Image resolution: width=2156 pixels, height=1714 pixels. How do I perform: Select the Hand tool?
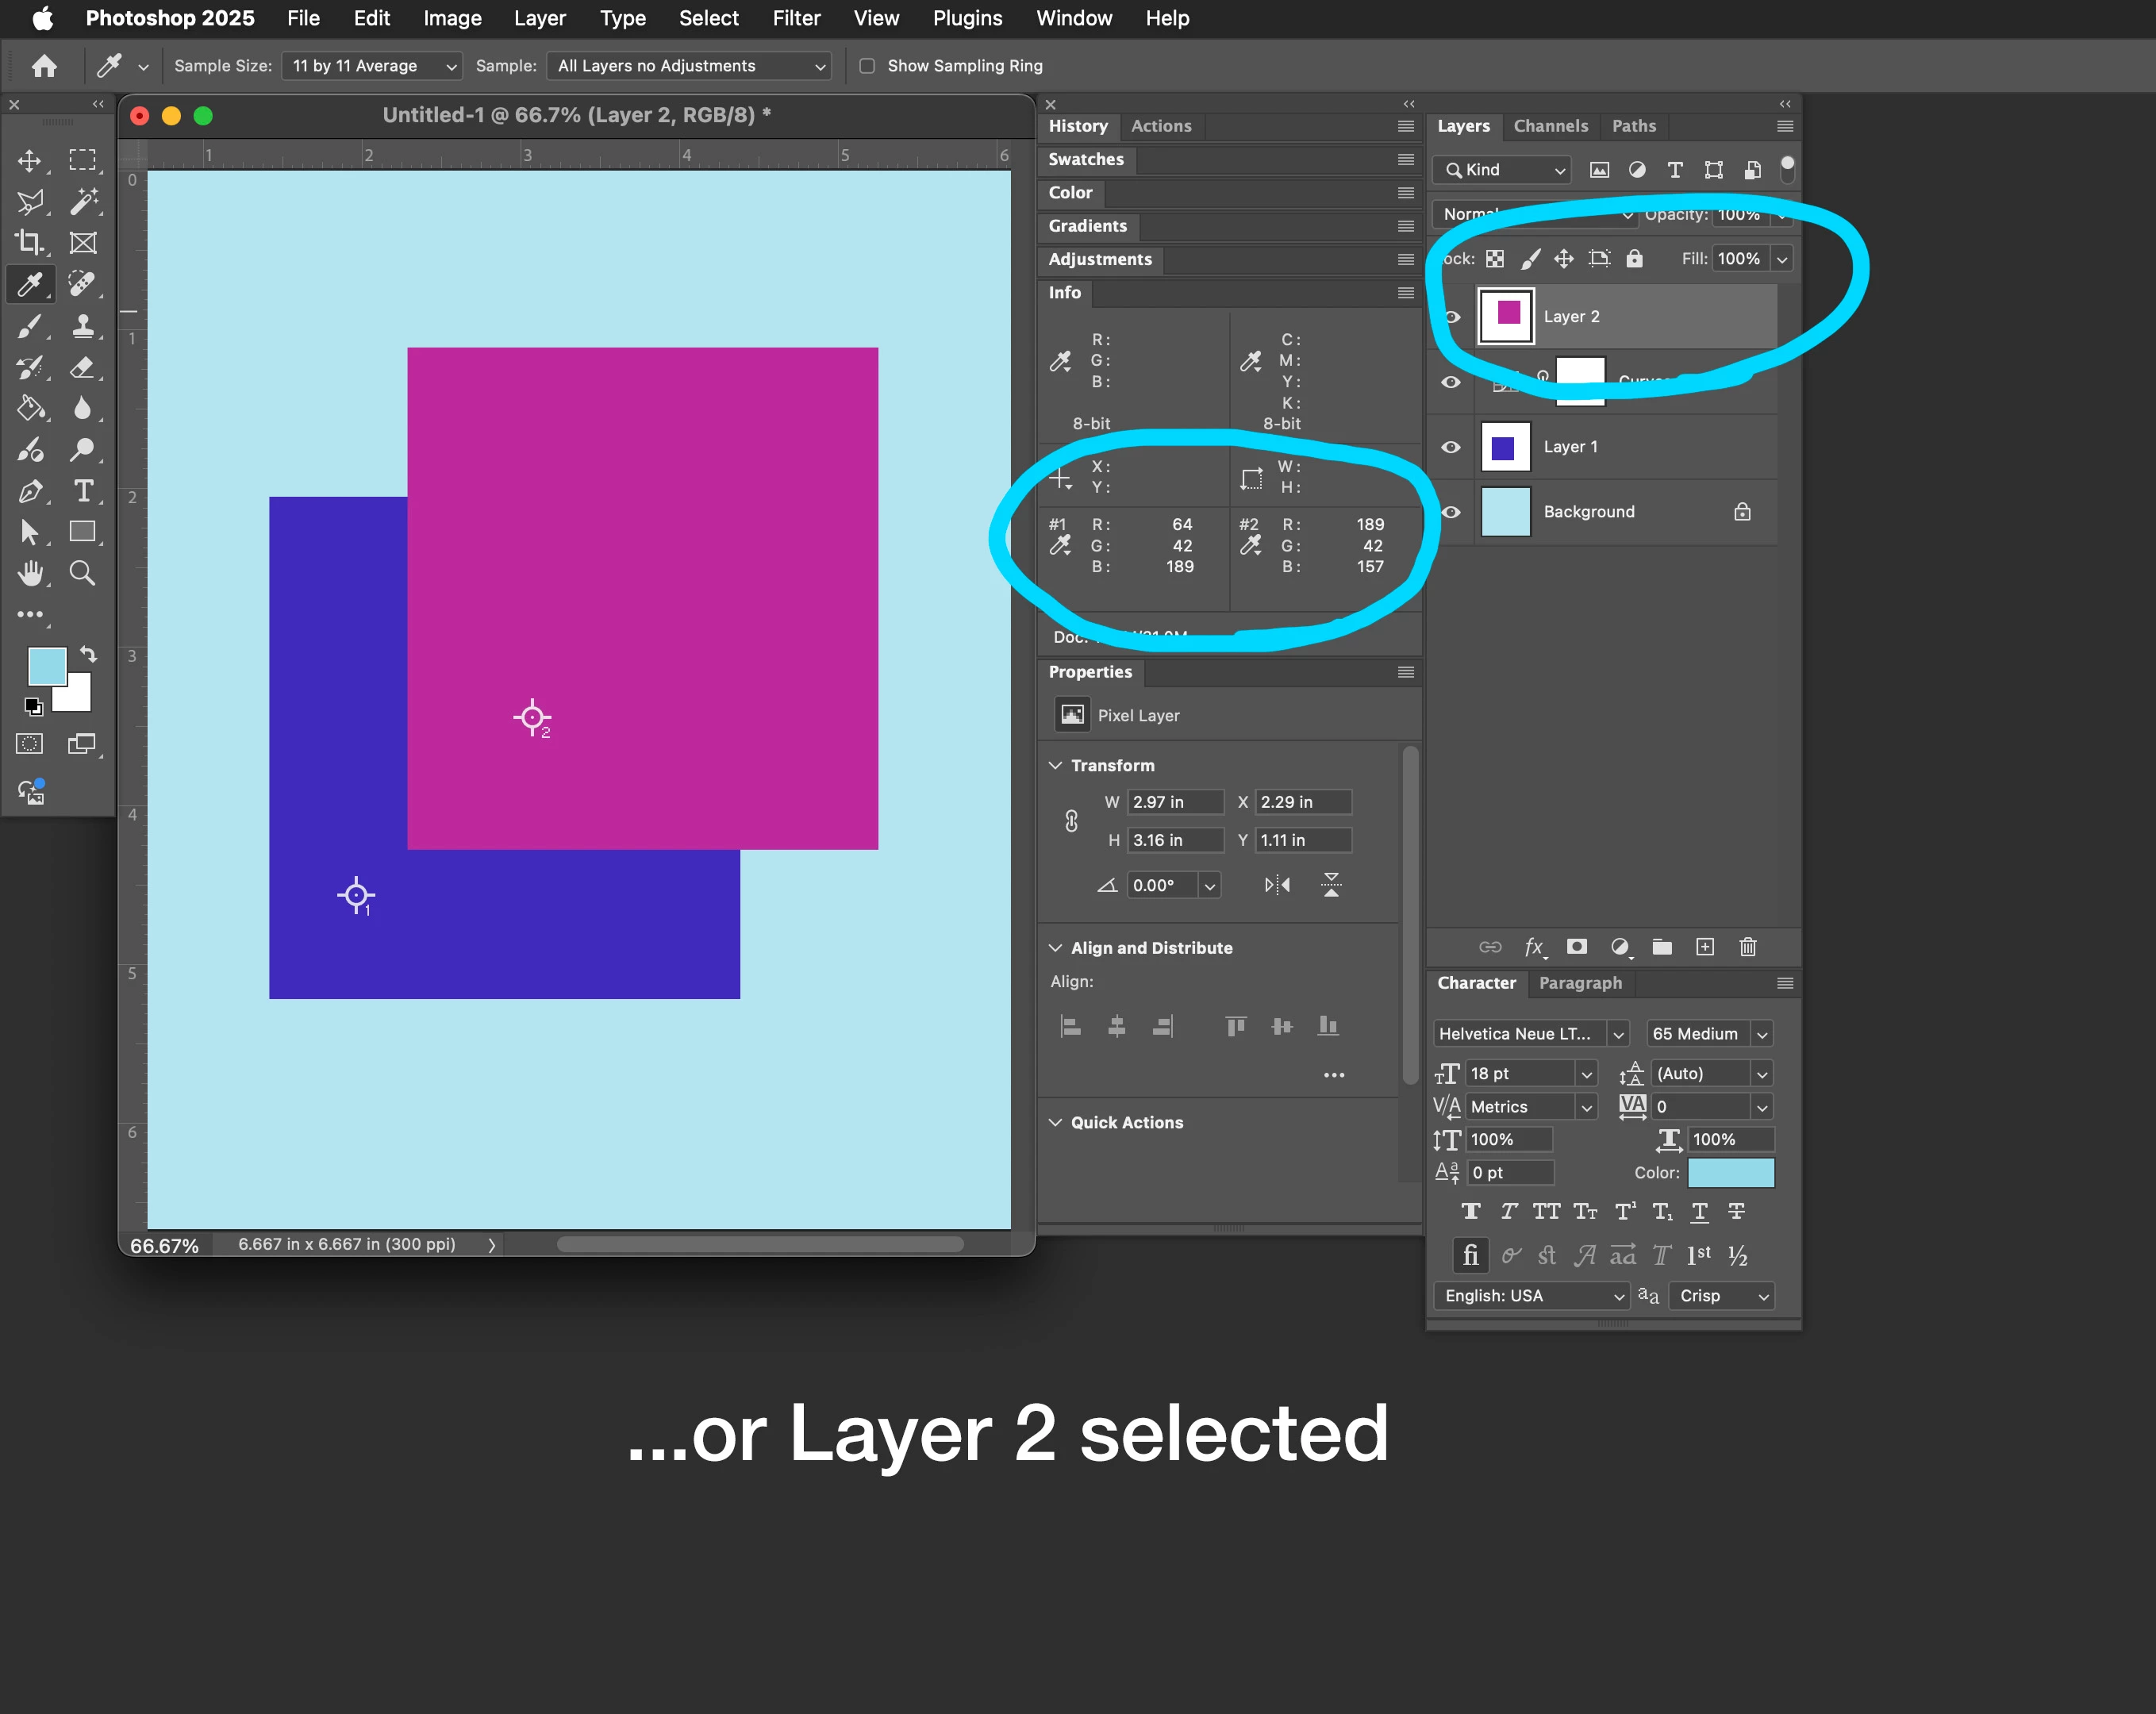point(30,574)
